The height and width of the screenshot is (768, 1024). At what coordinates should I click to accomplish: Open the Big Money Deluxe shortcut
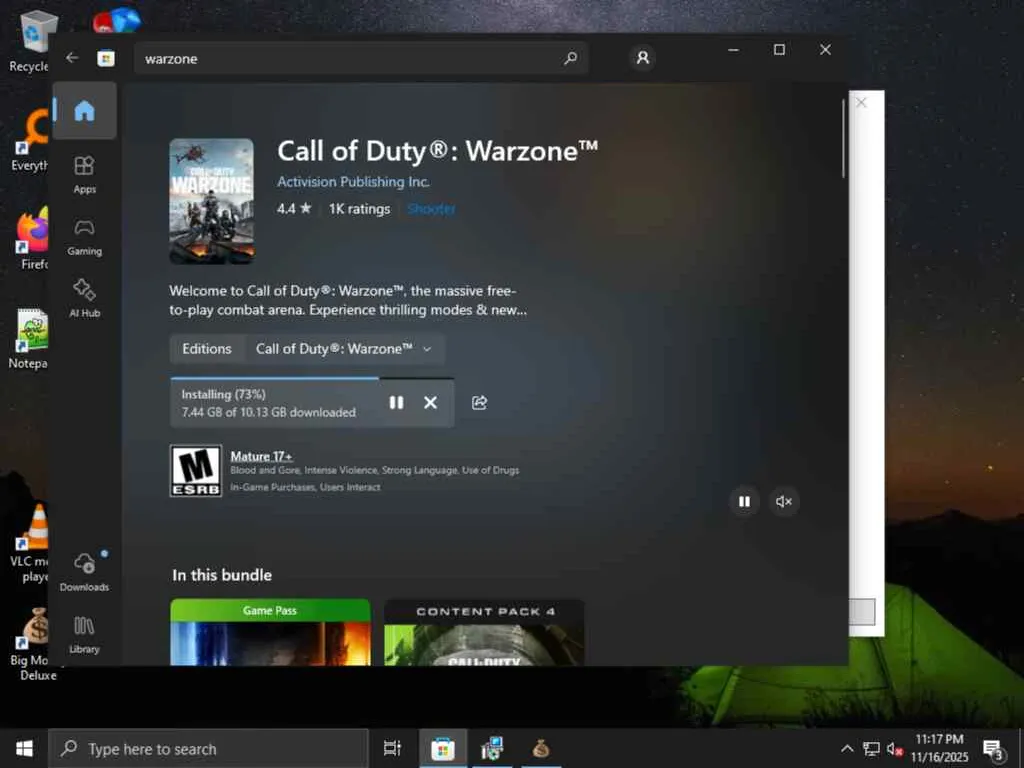click(33, 645)
